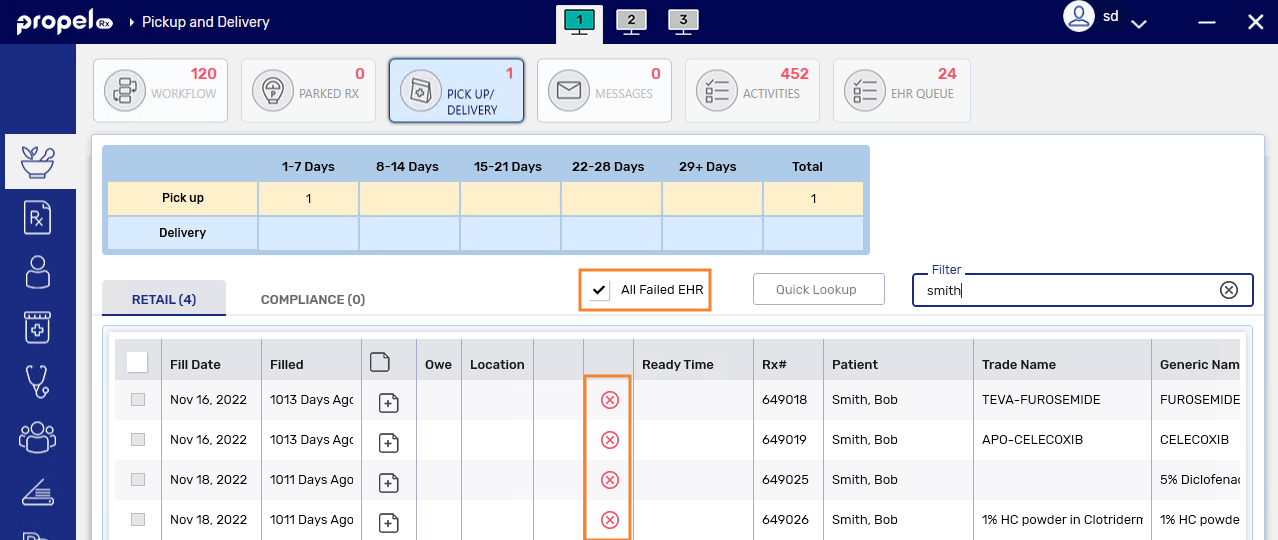Sort by the Patient column header
The height and width of the screenshot is (540, 1278).
click(x=855, y=365)
